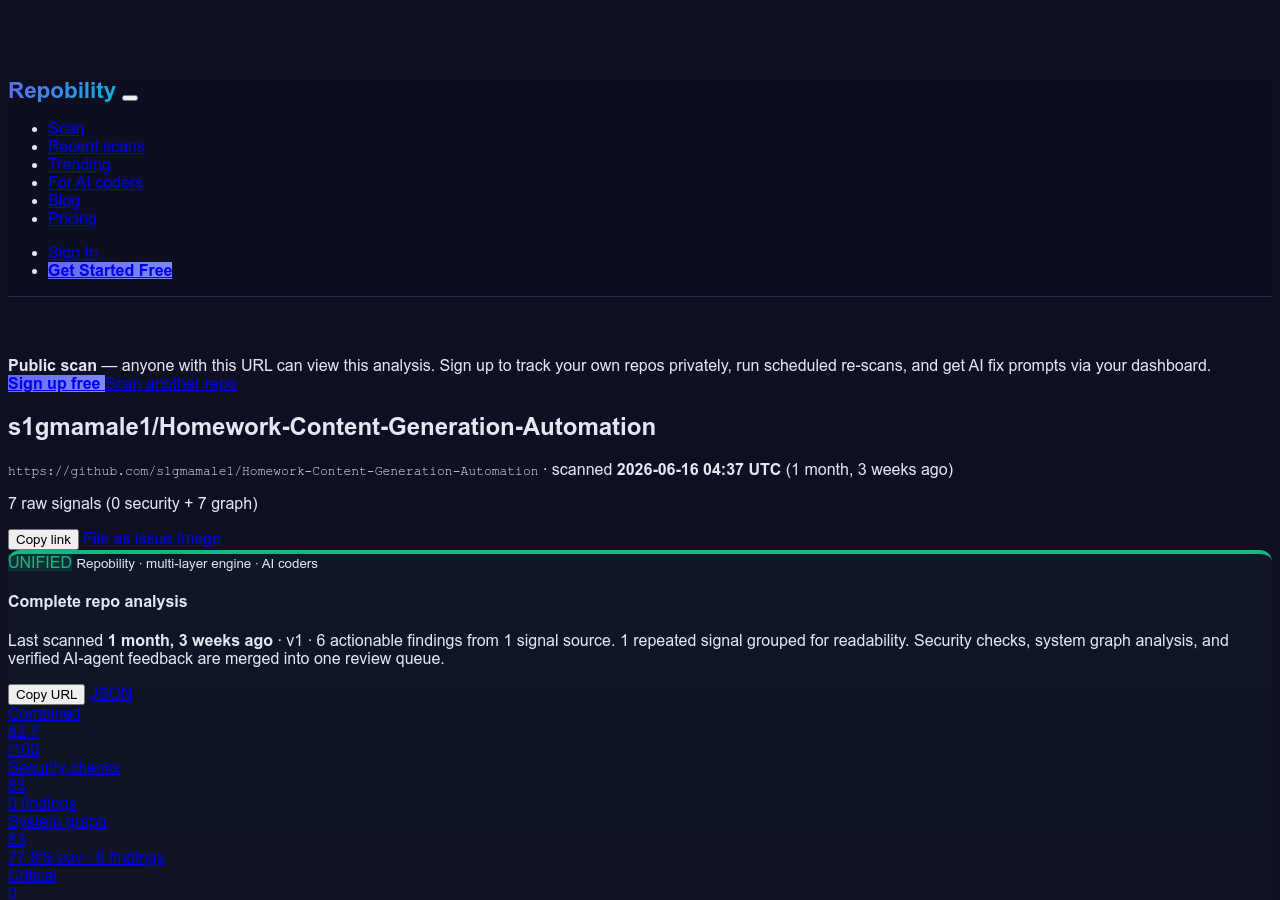The image size is (1280, 900).
Task: Go to Recent scans
Action: (96, 146)
